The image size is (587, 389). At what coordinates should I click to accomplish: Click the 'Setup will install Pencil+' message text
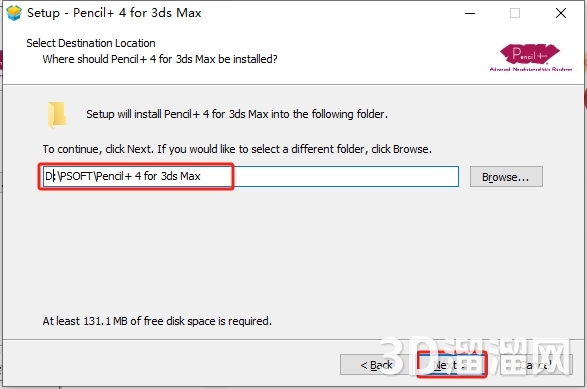(x=237, y=114)
